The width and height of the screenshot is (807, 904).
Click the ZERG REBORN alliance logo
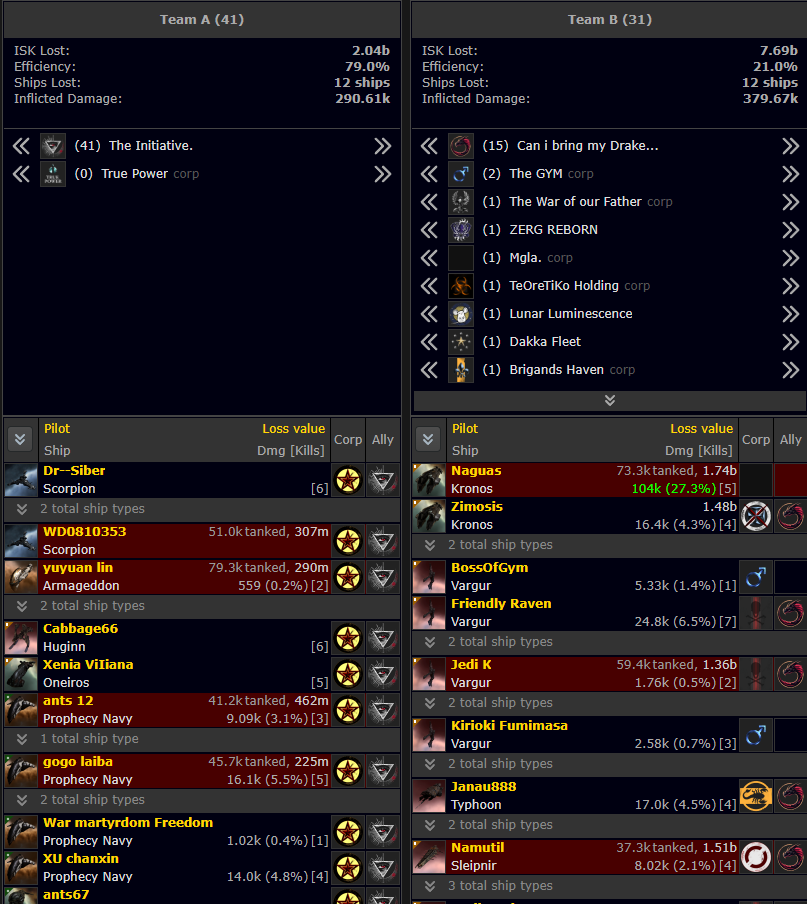tap(461, 230)
